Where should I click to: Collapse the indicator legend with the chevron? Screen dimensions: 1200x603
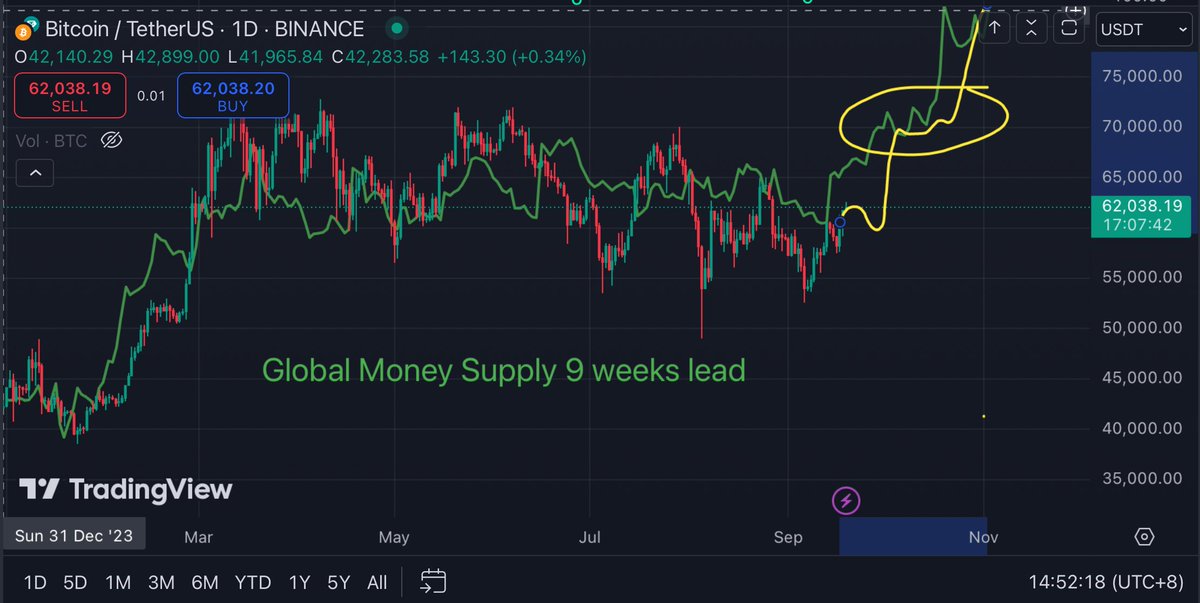click(x=35, y=174)
